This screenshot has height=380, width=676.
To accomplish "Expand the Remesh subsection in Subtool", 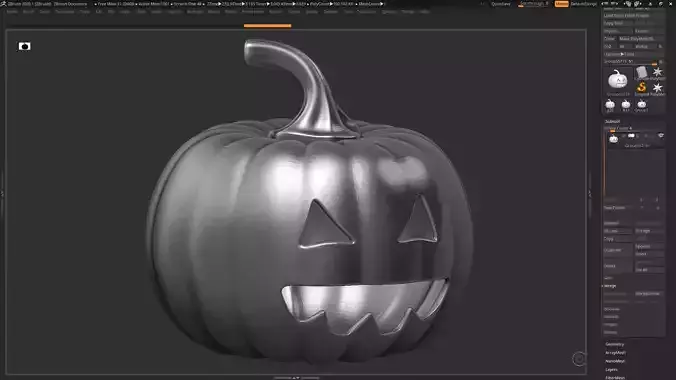I will pos(611,317).
